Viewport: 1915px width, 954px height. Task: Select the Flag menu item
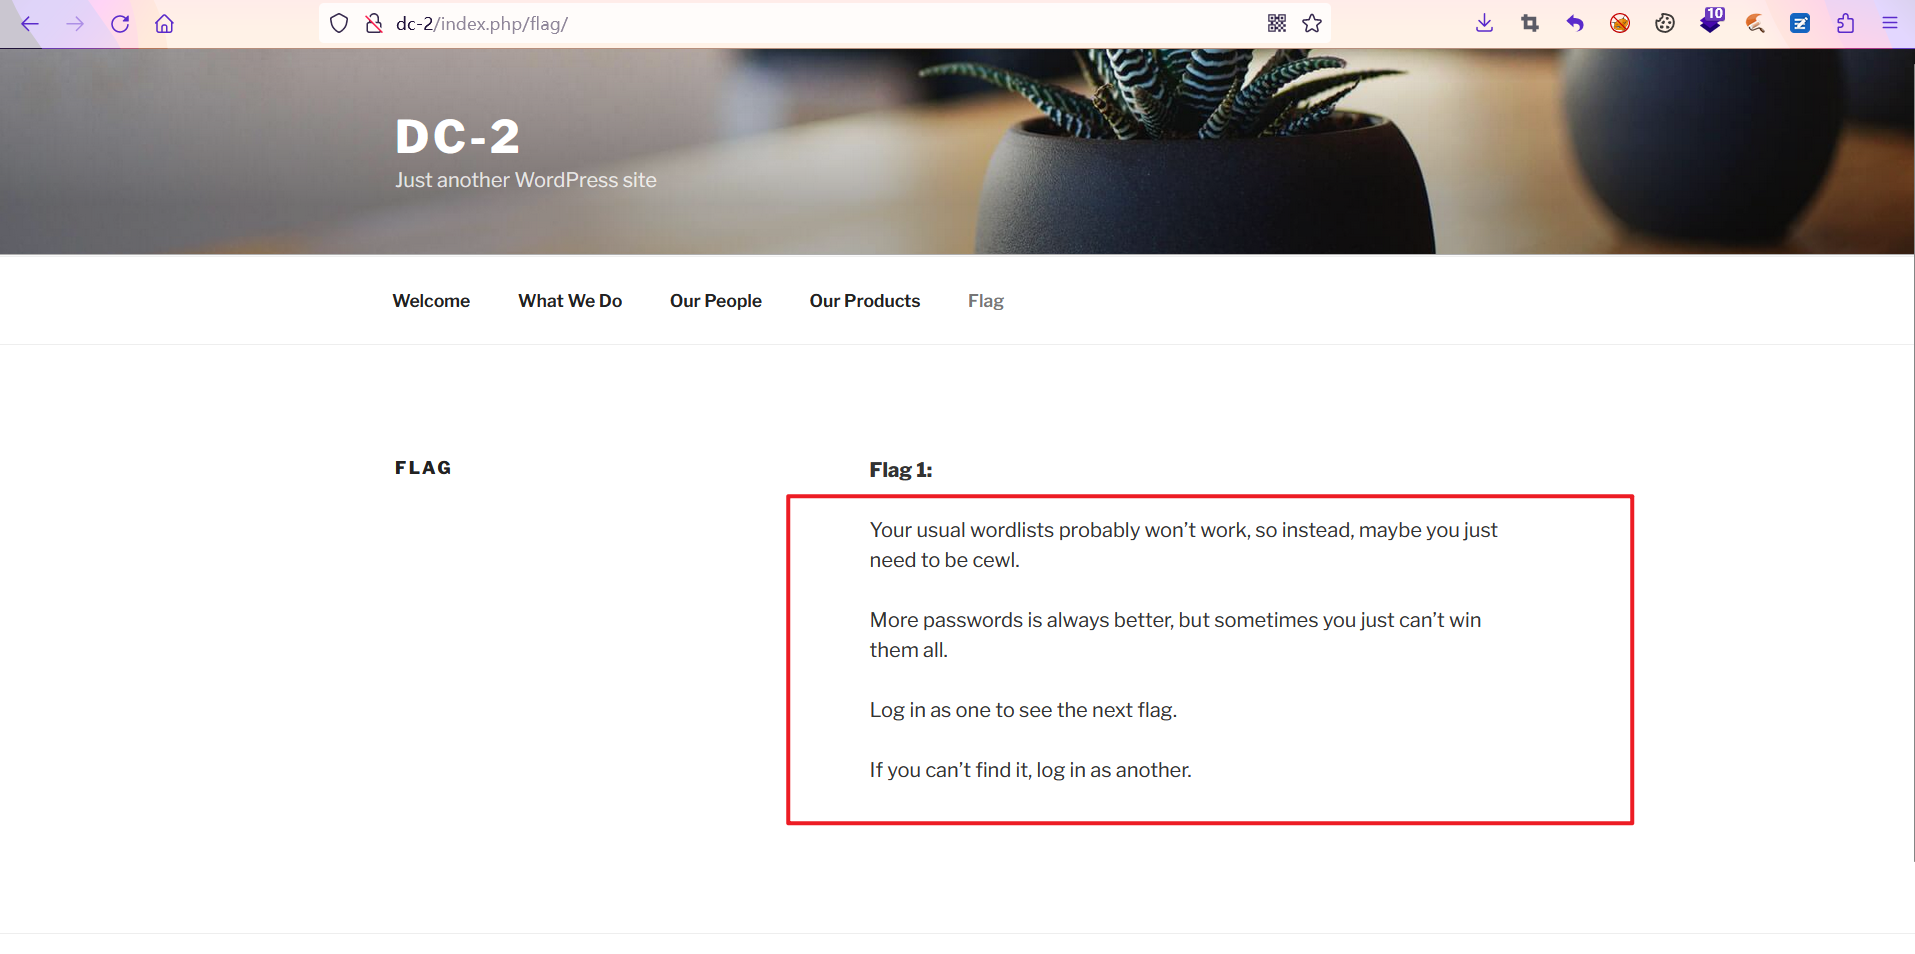(x=986, y=301)
